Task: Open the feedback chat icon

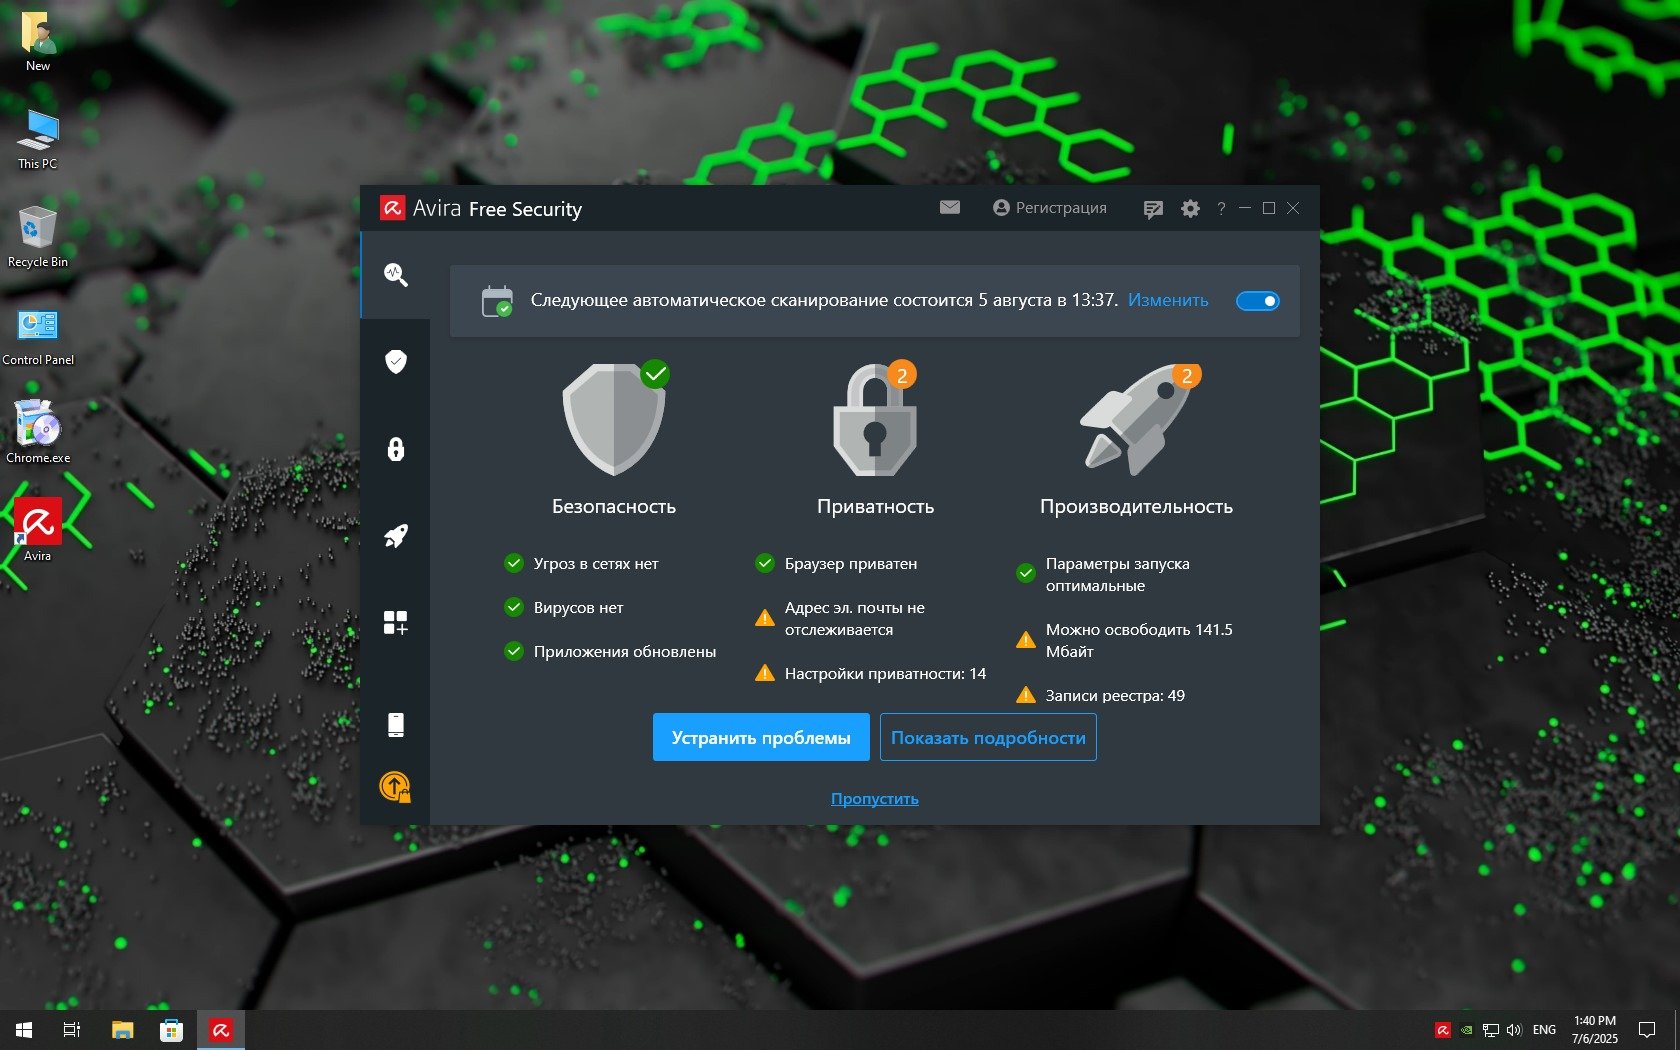Action: 1153,209
